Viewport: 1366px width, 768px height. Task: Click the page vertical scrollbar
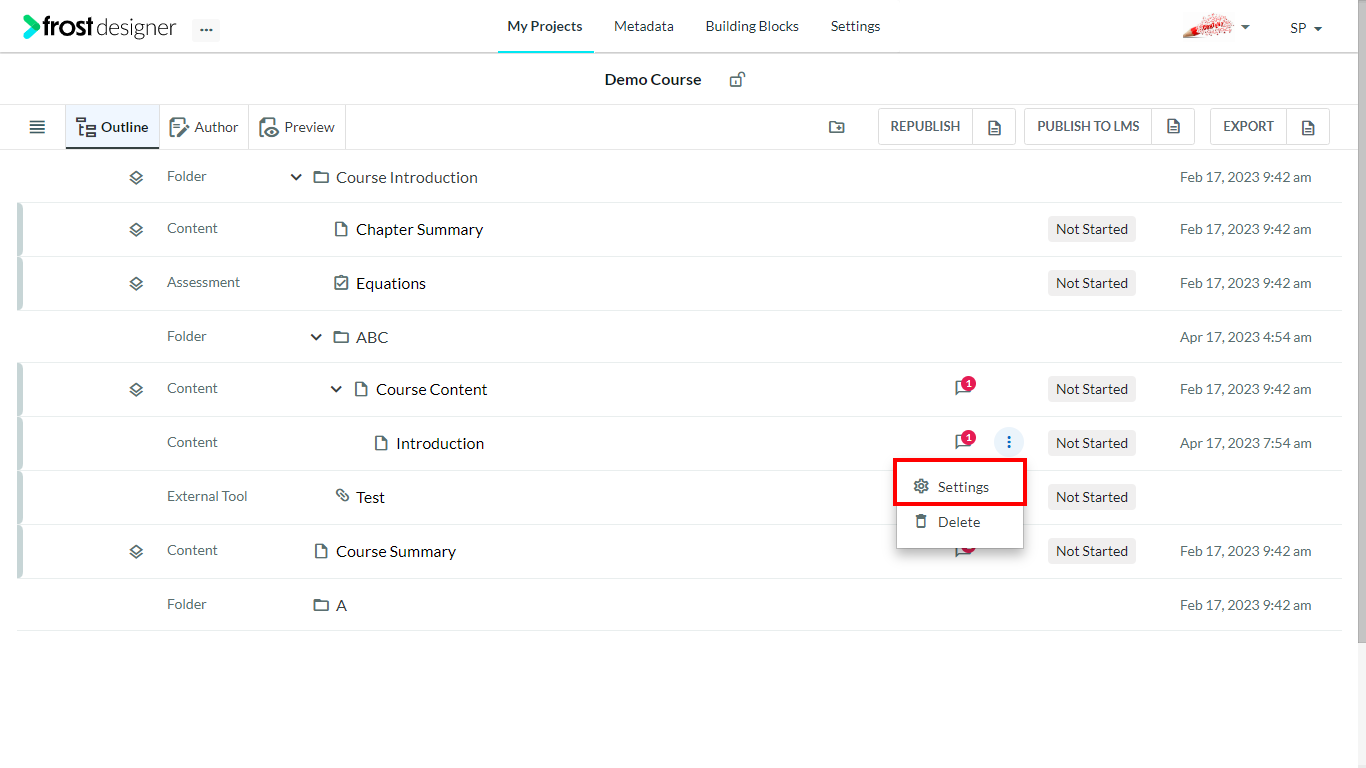(x=1361, y=320)
